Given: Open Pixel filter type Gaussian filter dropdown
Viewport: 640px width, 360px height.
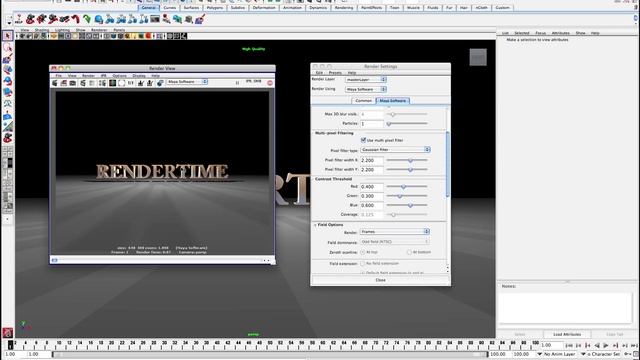Looking at the screenshot, I should pyautogui.click(x=395, y=150).
